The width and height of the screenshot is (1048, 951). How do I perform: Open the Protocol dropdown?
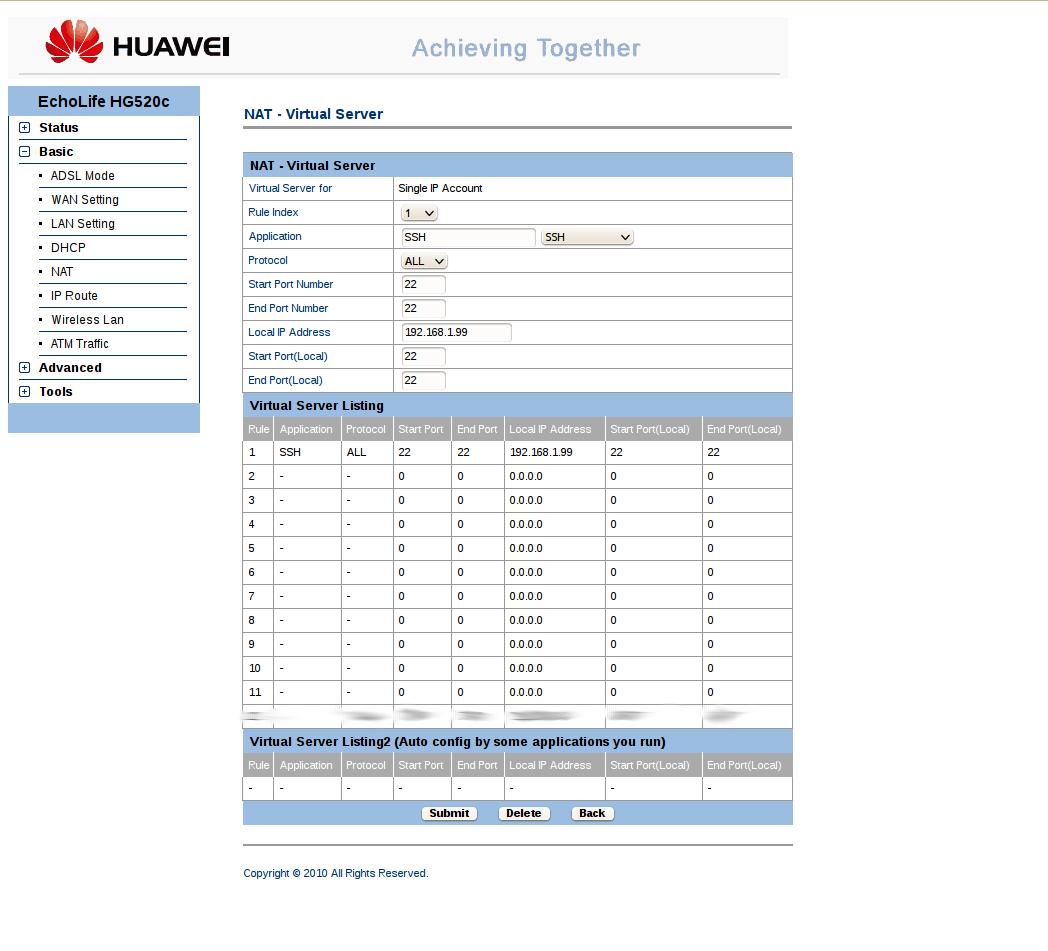tap(424, 261)
